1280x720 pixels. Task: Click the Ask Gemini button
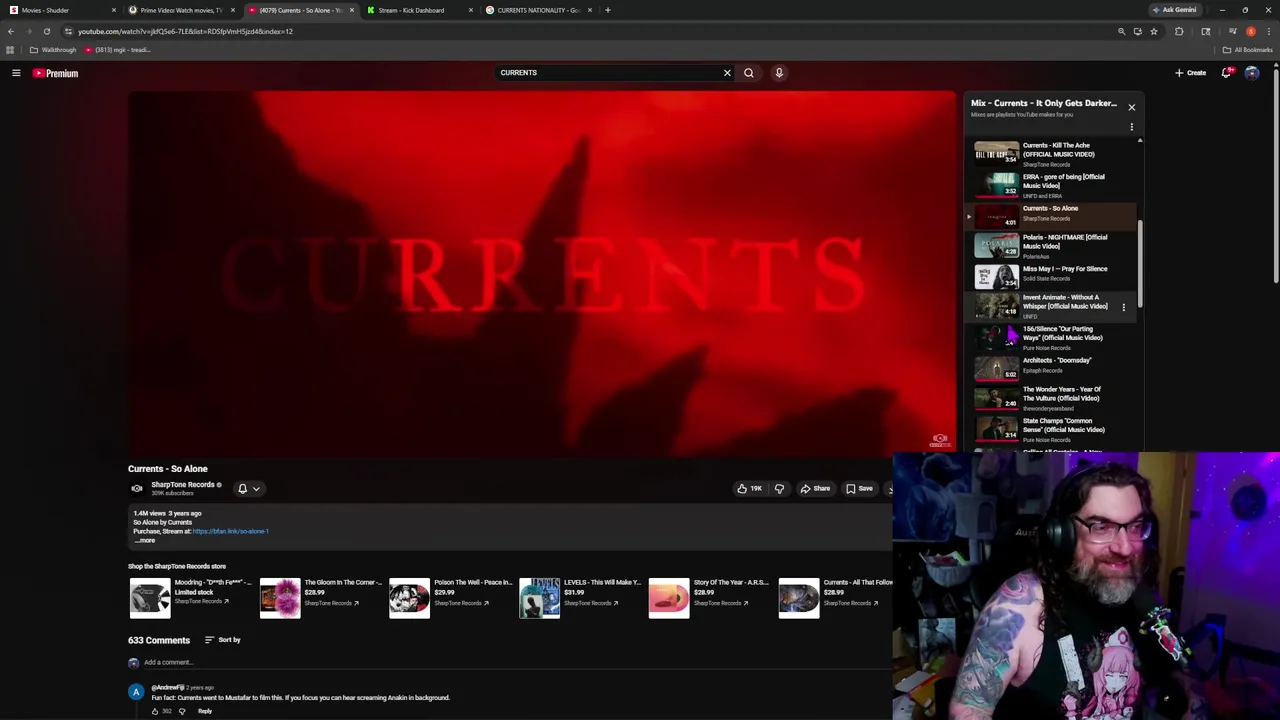click(x=1174, y=10)
